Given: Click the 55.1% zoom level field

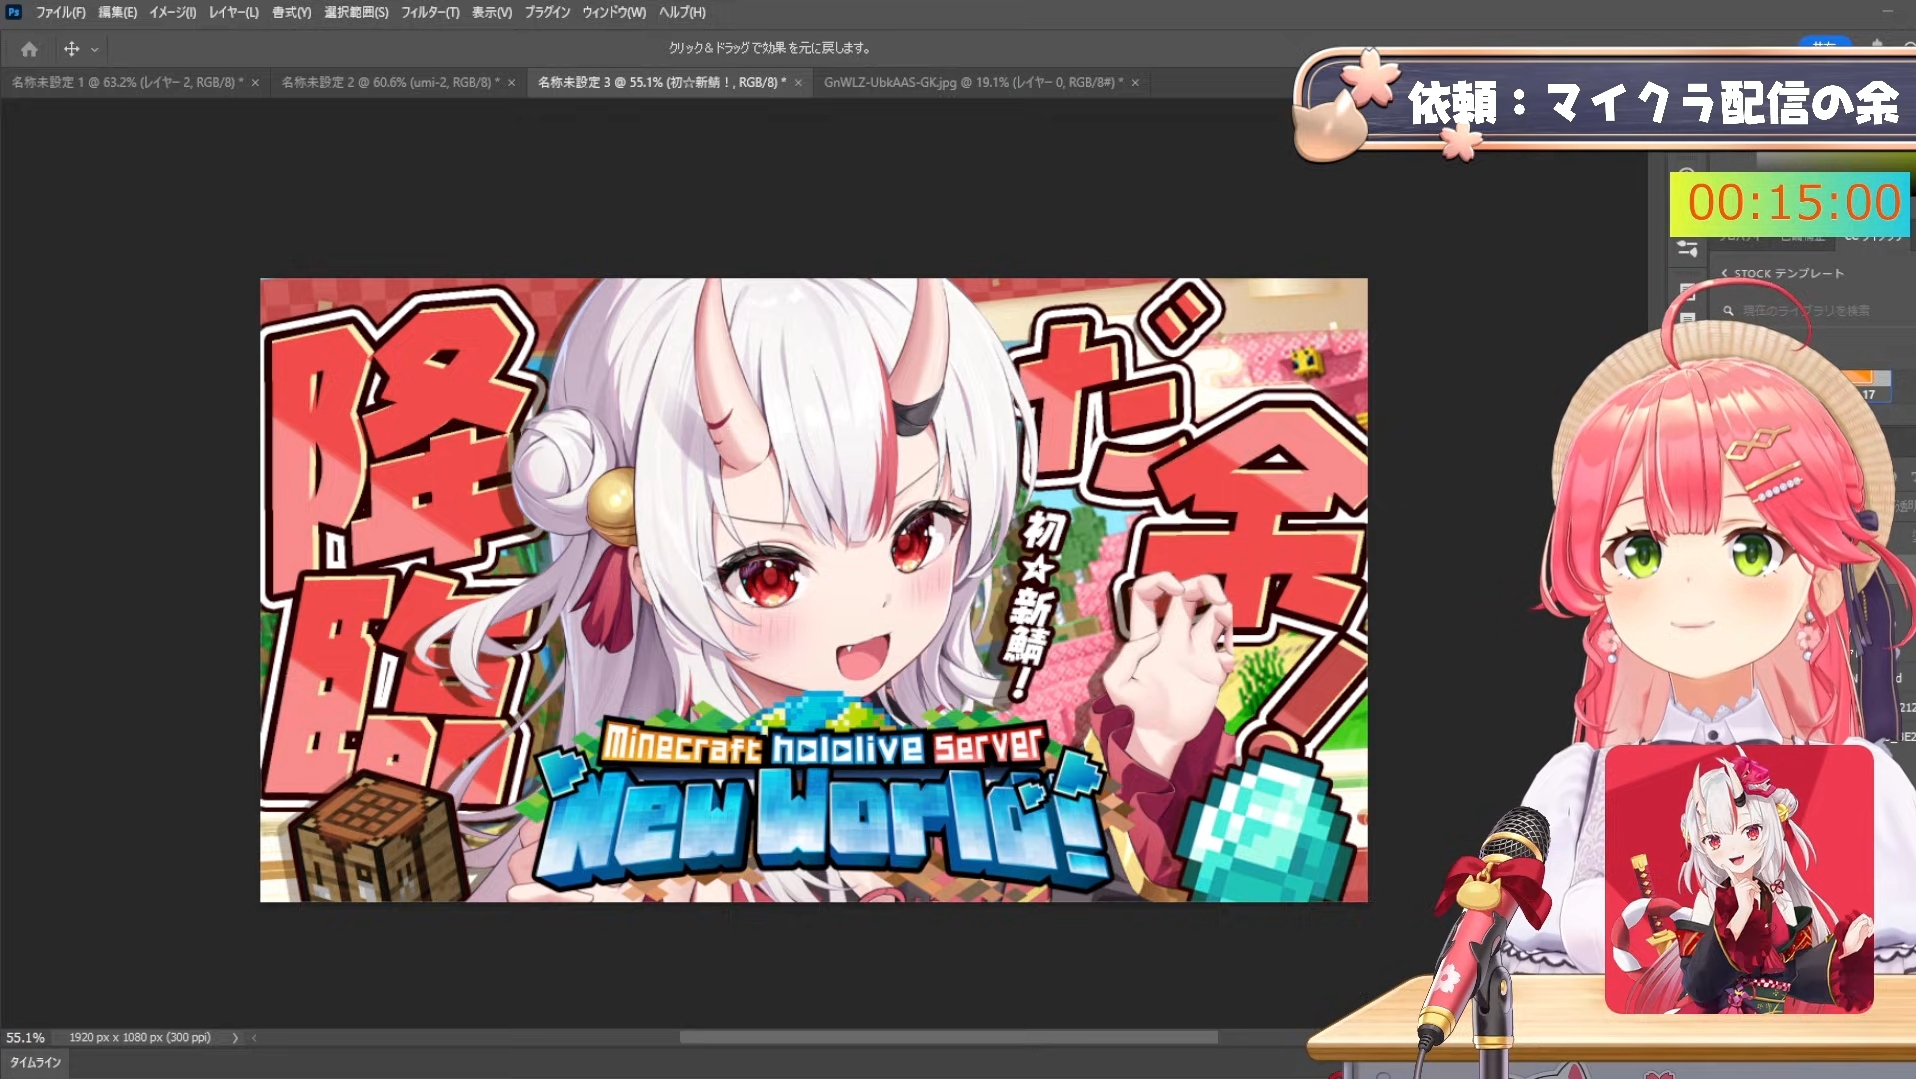Looking at the screenshot, I should click(26, 1038).
